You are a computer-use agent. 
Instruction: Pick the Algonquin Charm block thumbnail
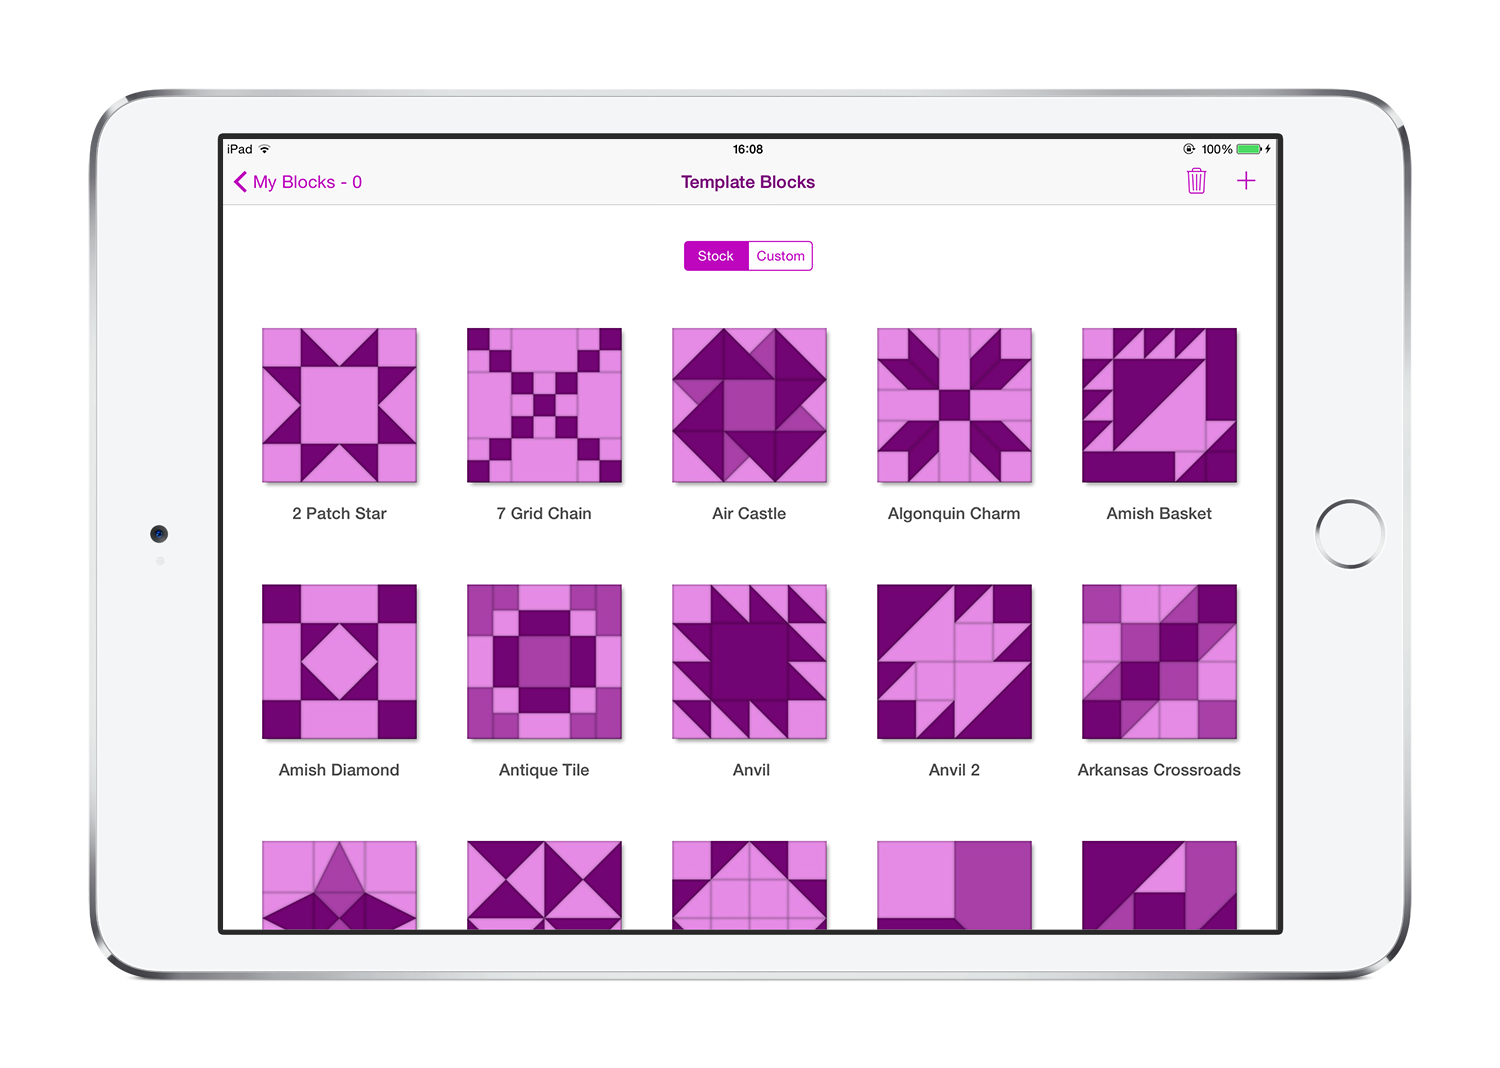coord(954,405)
